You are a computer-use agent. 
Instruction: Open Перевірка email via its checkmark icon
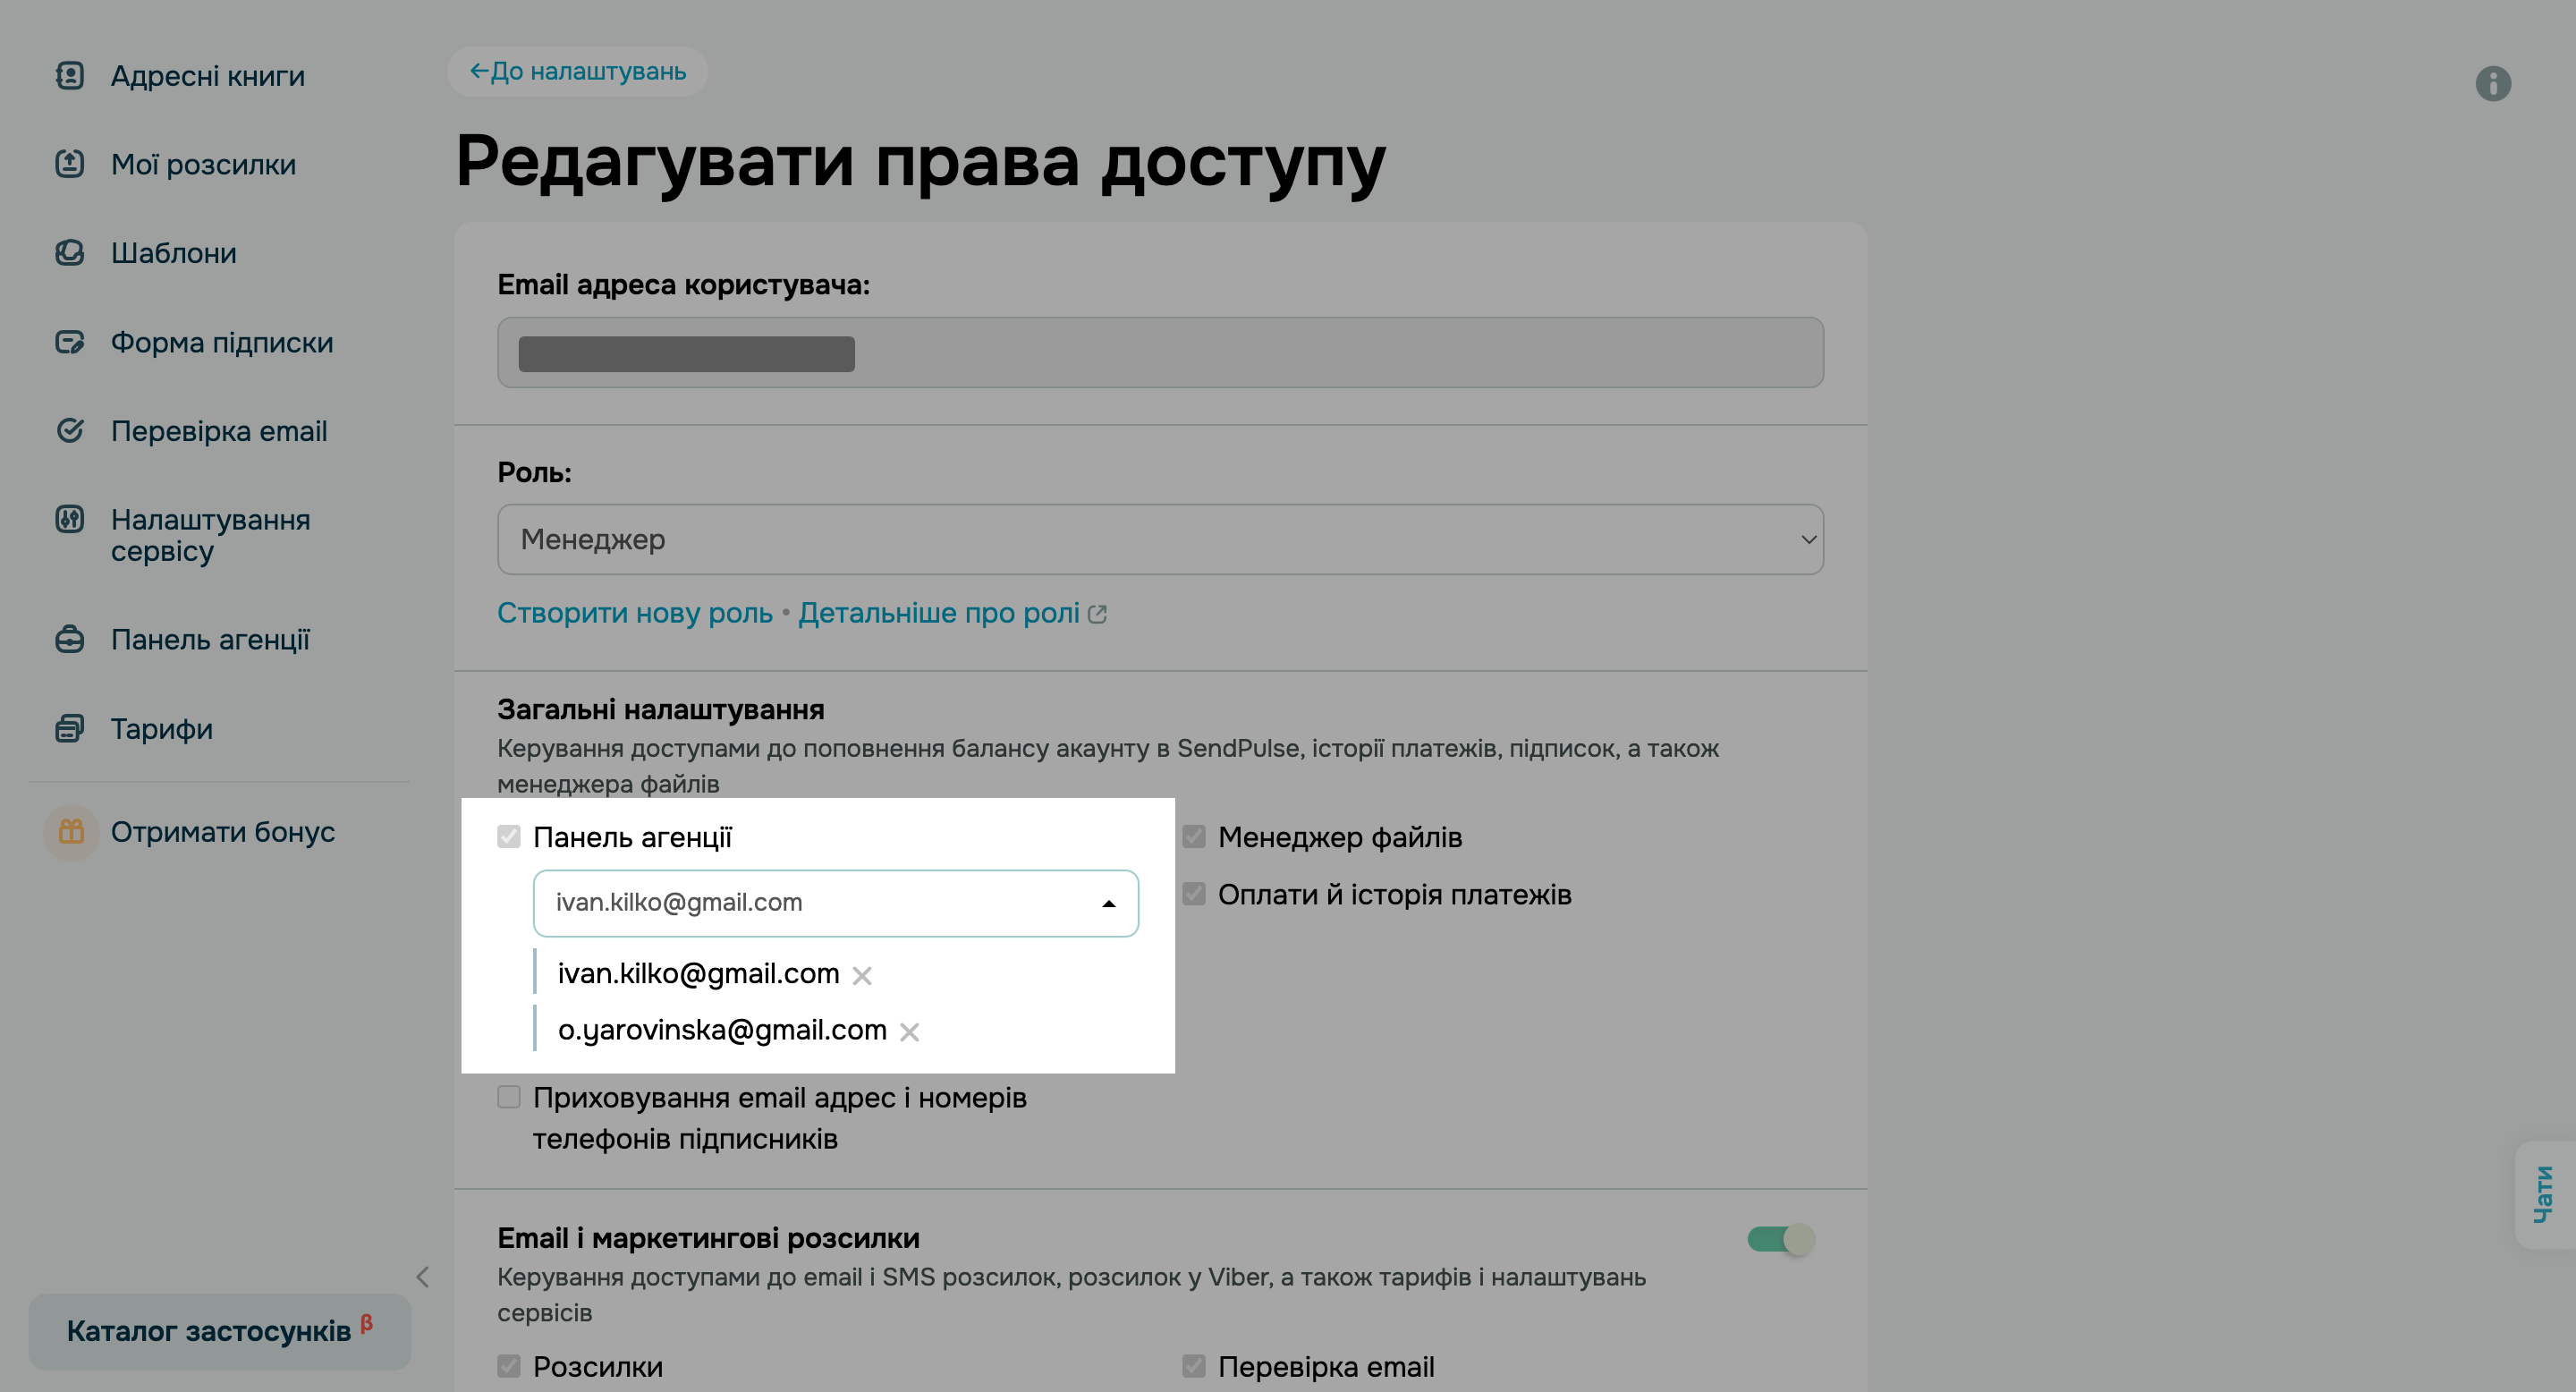coord(70,430)
